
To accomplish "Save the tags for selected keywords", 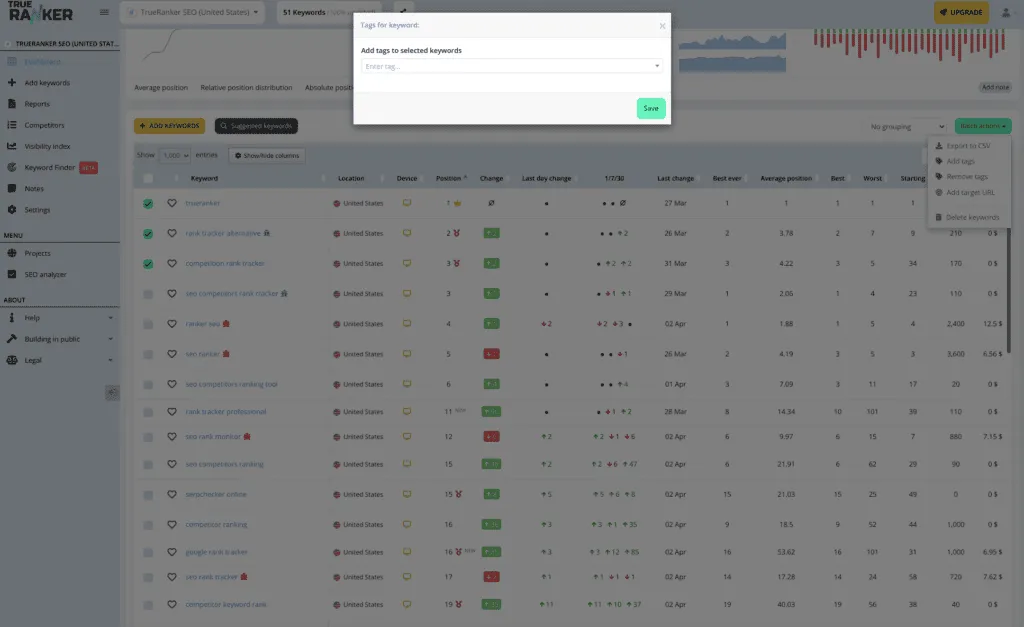I will point(651,108).
